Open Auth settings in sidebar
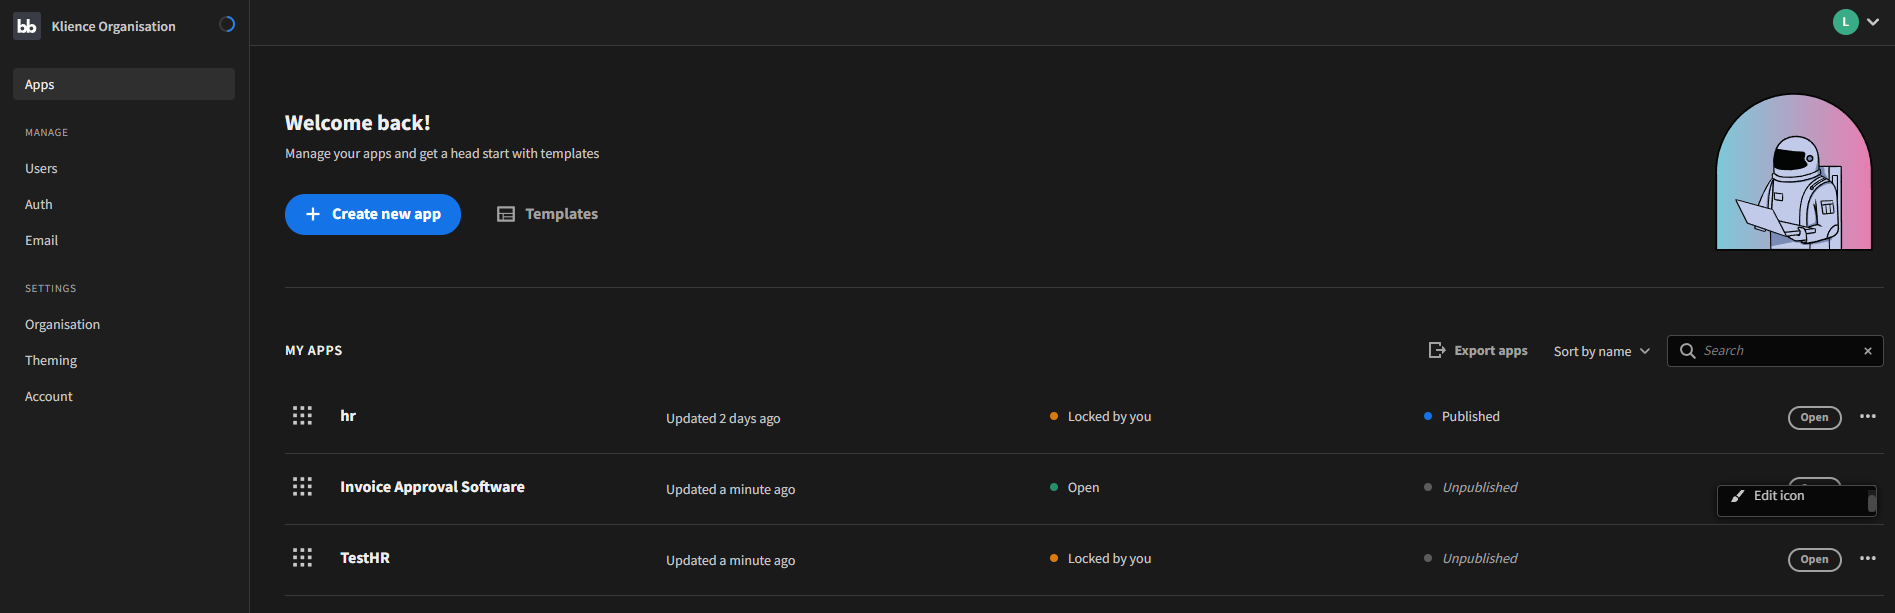 (39, 204)
